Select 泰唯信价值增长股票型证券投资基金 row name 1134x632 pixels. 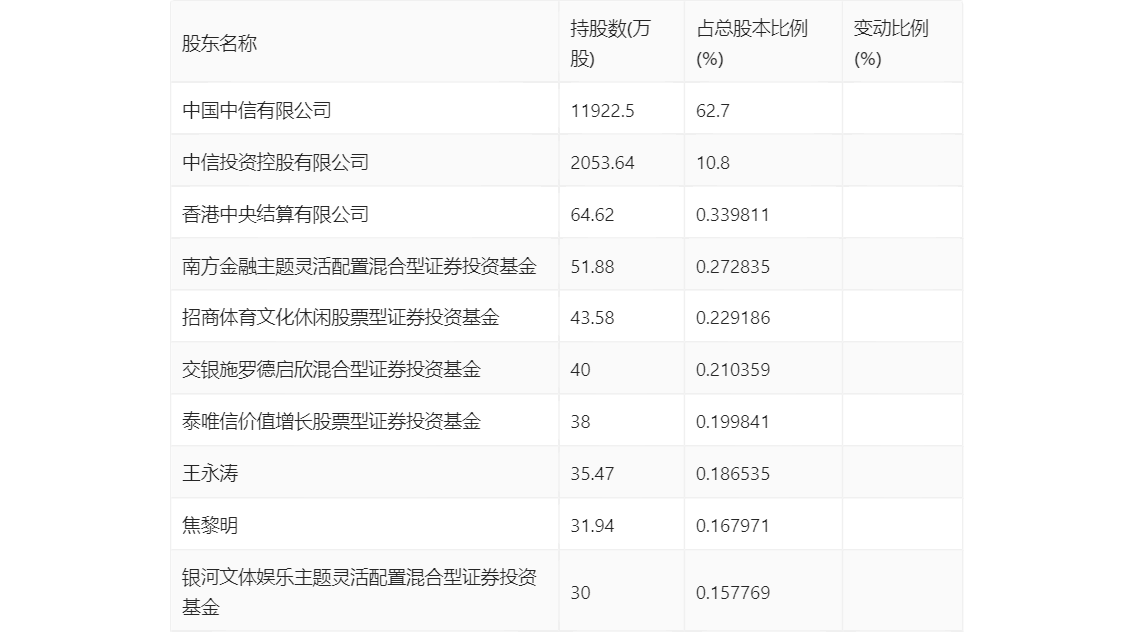pyautogui.click(x=331, y=421)
